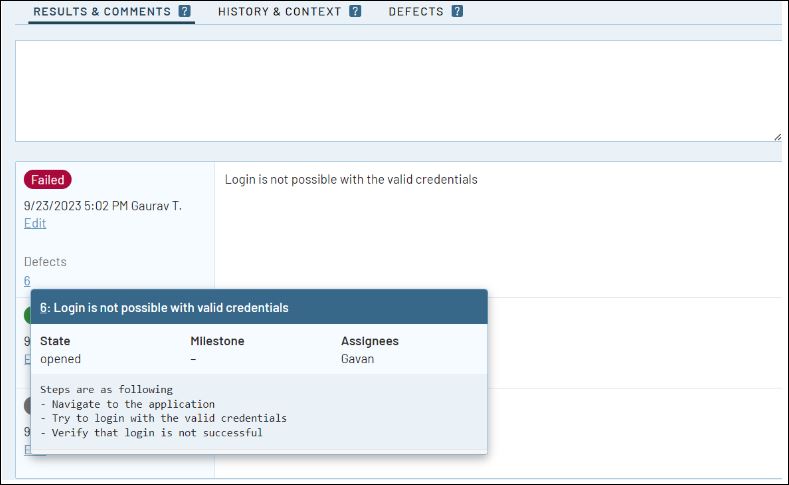789x485 pixels.
Task: Click the Milestone dash value in popup
Action: pos(193,359)
